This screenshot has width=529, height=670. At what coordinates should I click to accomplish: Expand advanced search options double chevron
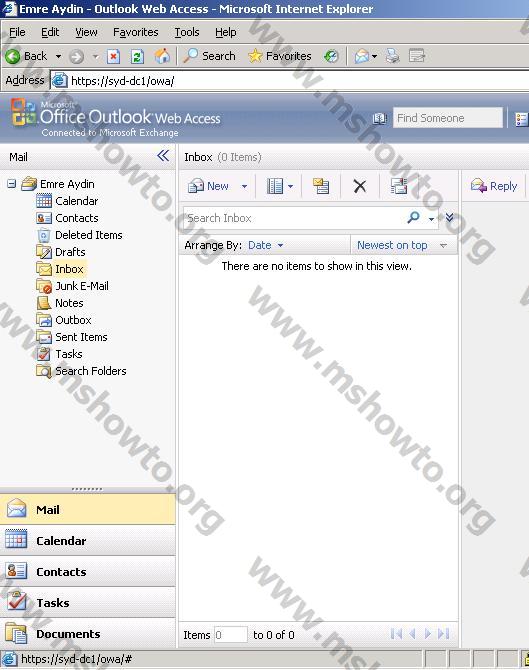450,217
